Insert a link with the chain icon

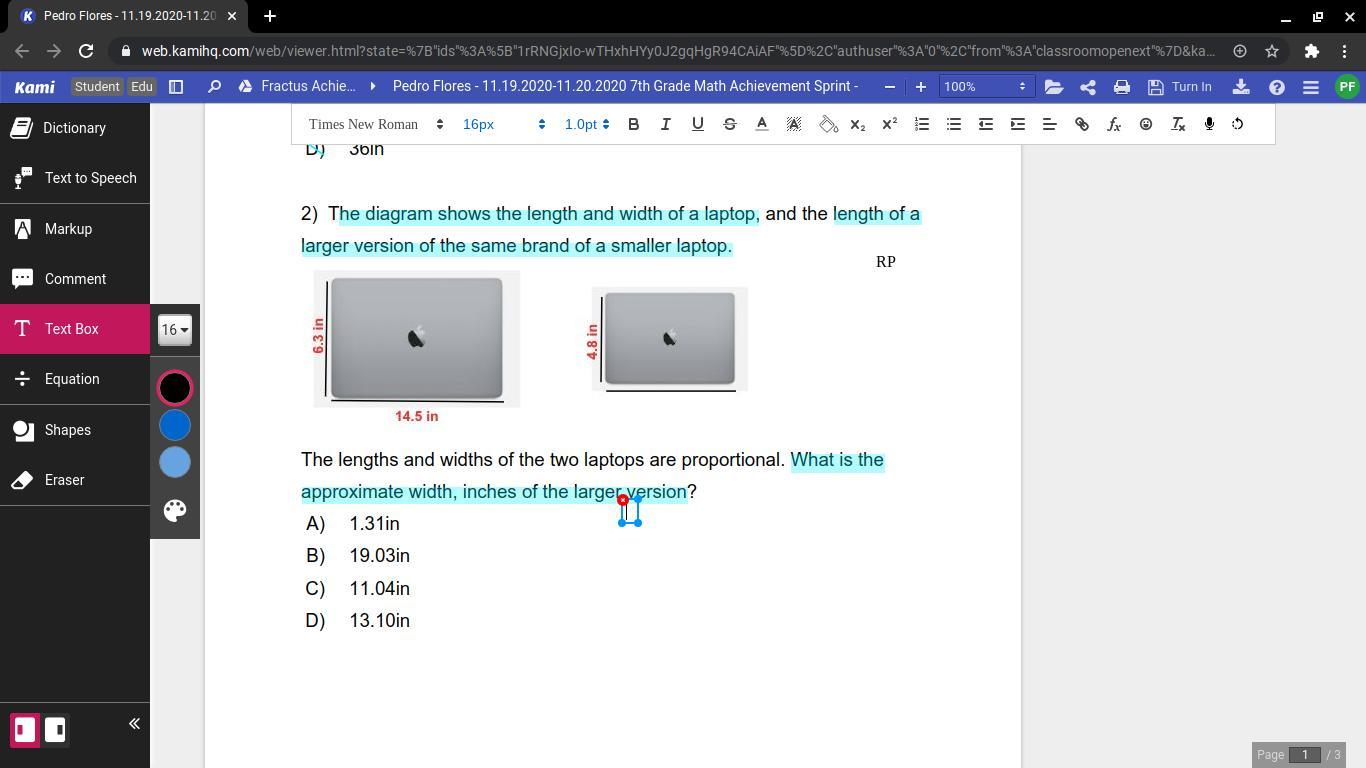pyautogui.click(x=1081, y=124)
